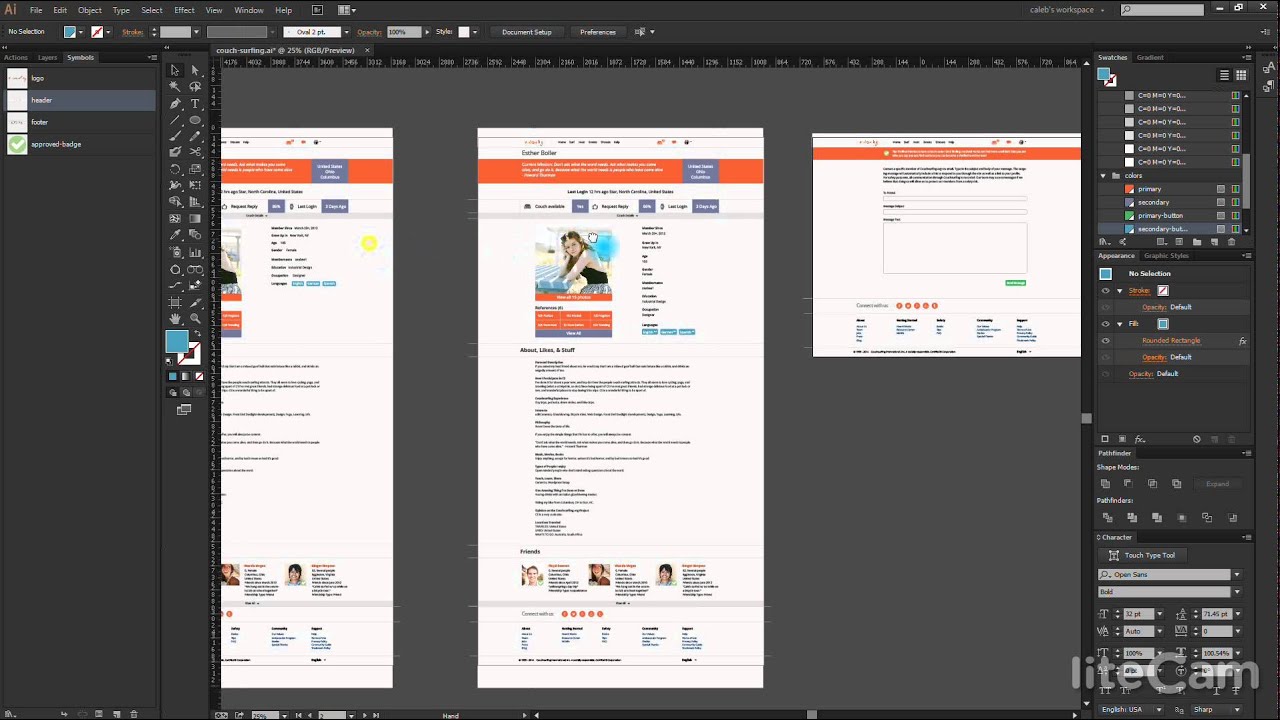This screenshot has width=1280, height=720.
Task: Select the Type tool
Action: tap(195, 104)
